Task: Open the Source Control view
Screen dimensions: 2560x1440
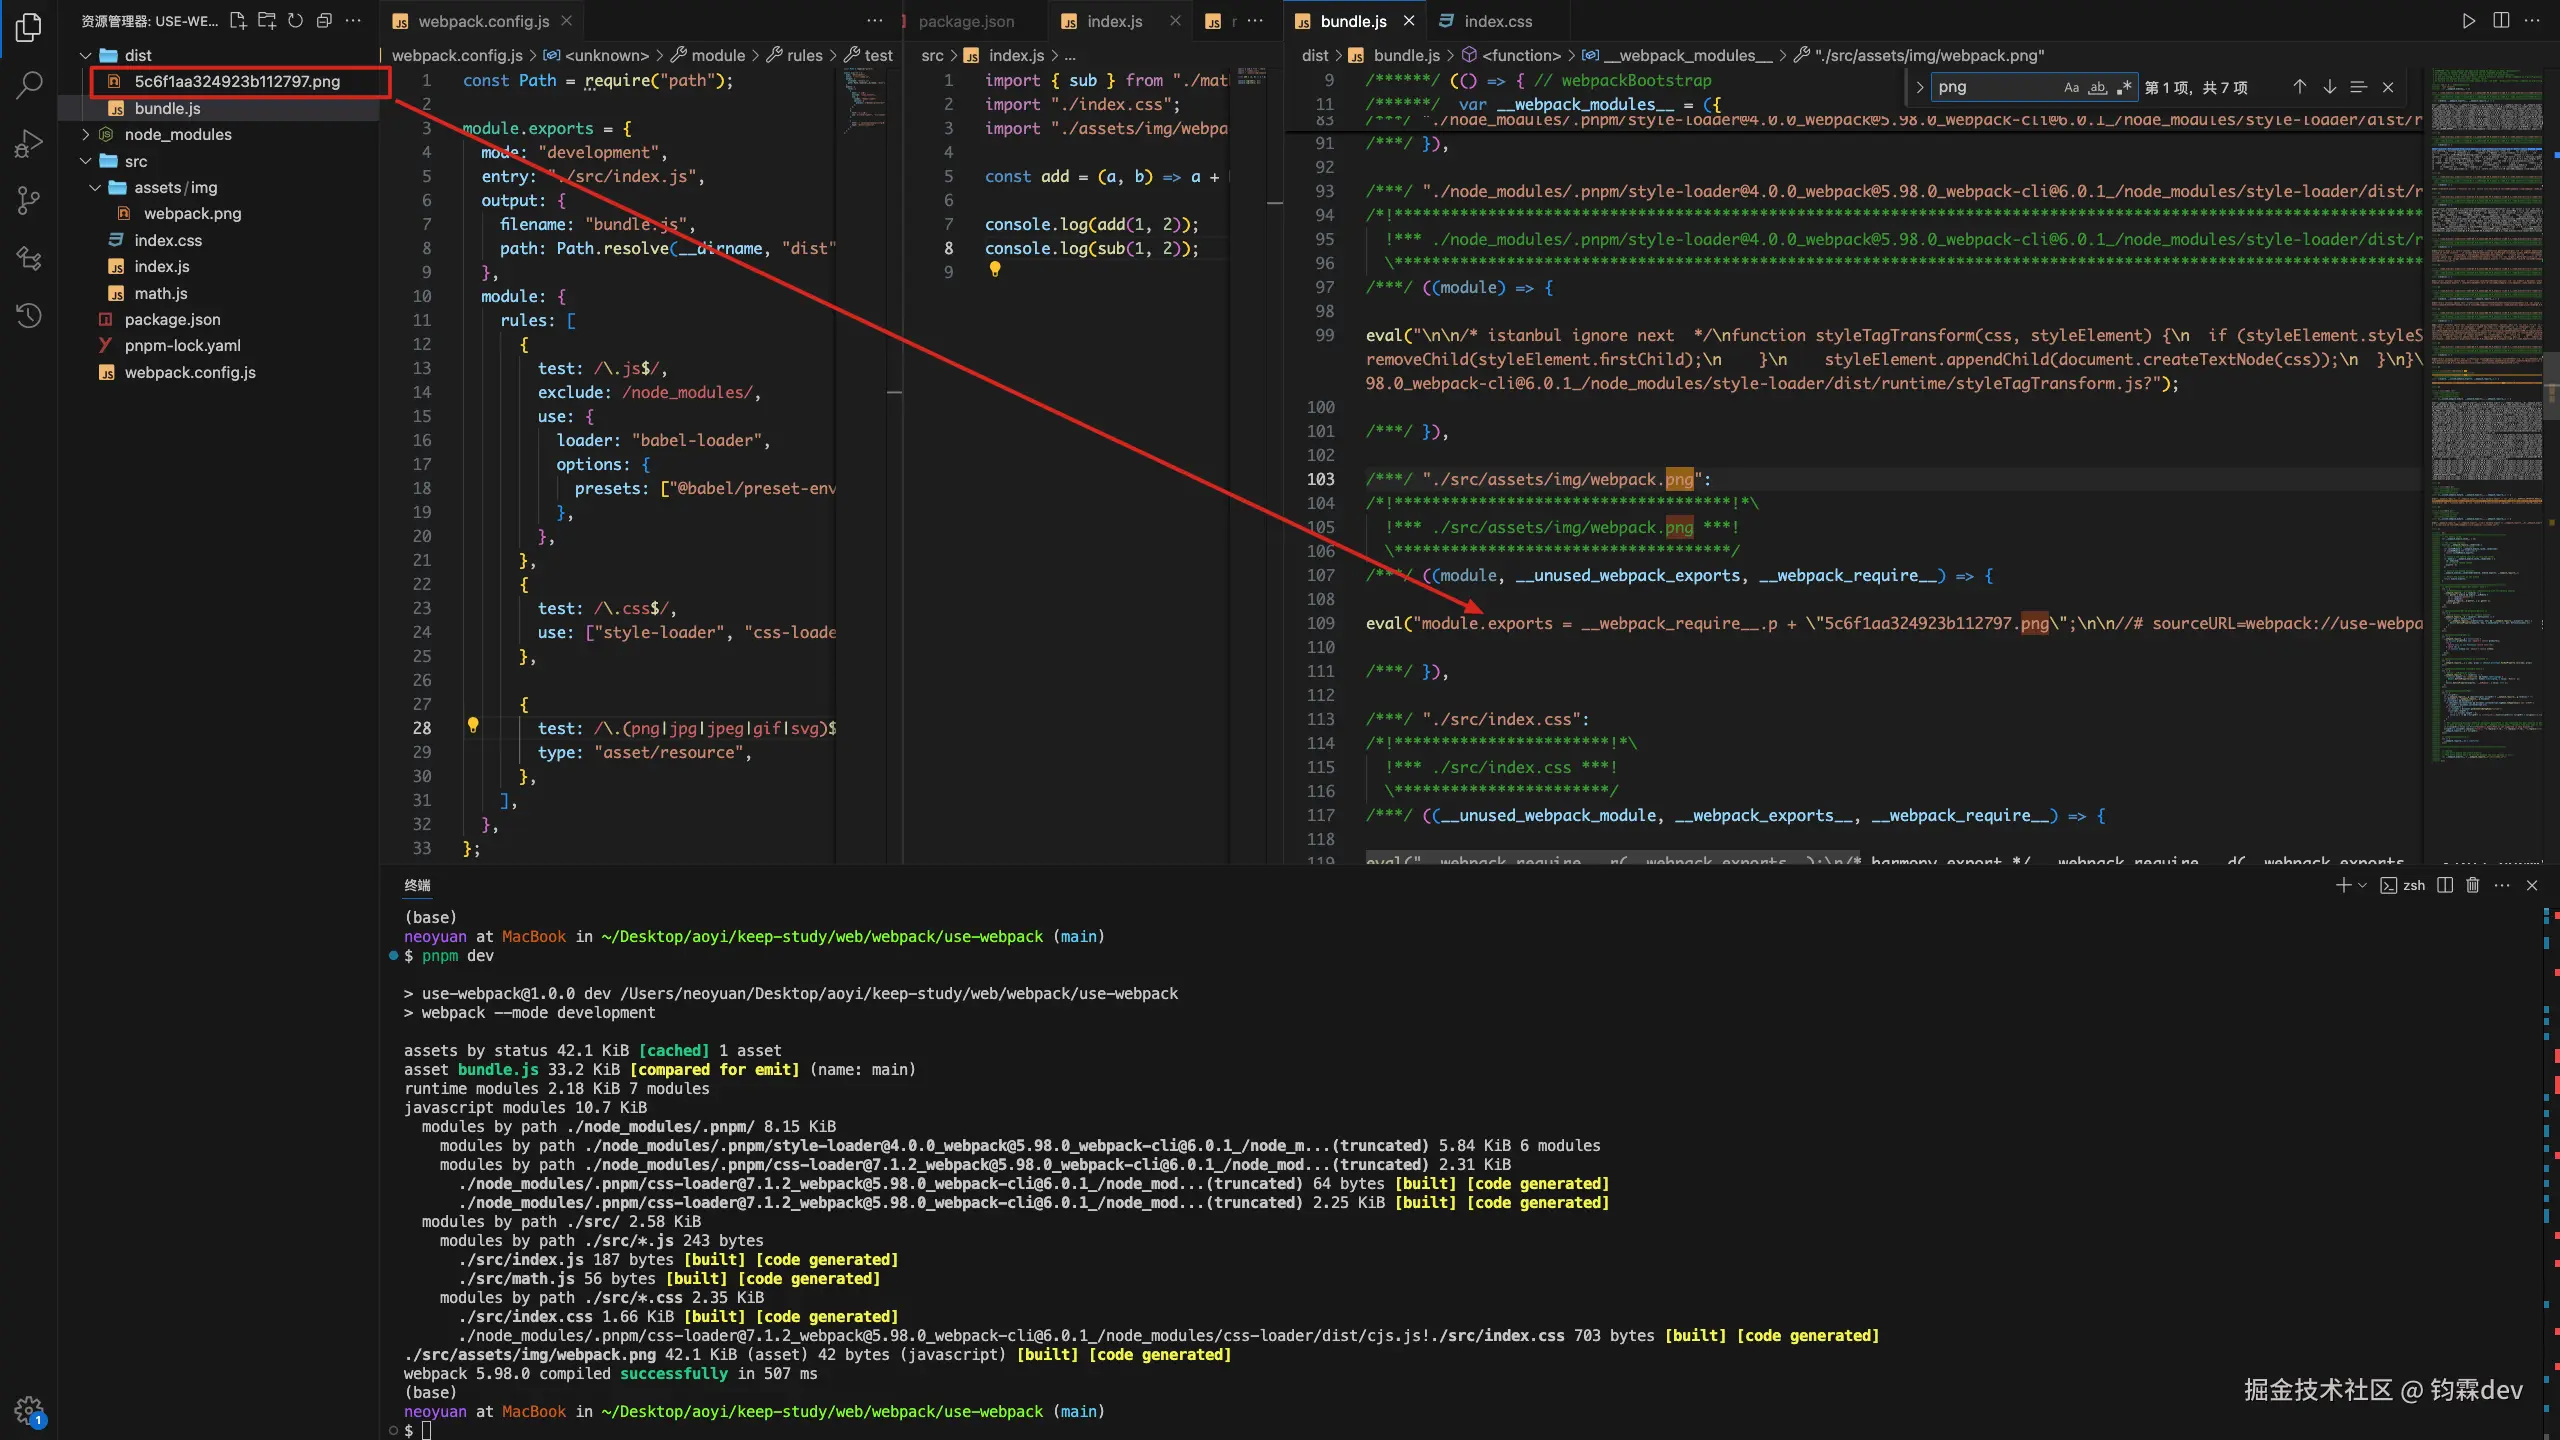Action: tap(29, 200)
